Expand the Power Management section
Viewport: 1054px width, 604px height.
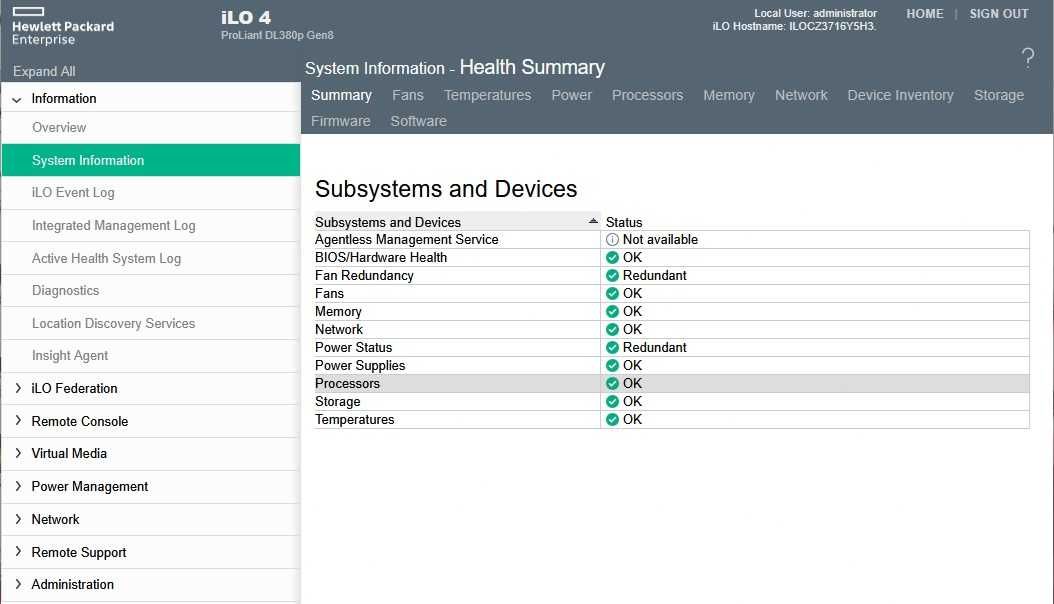18,486
